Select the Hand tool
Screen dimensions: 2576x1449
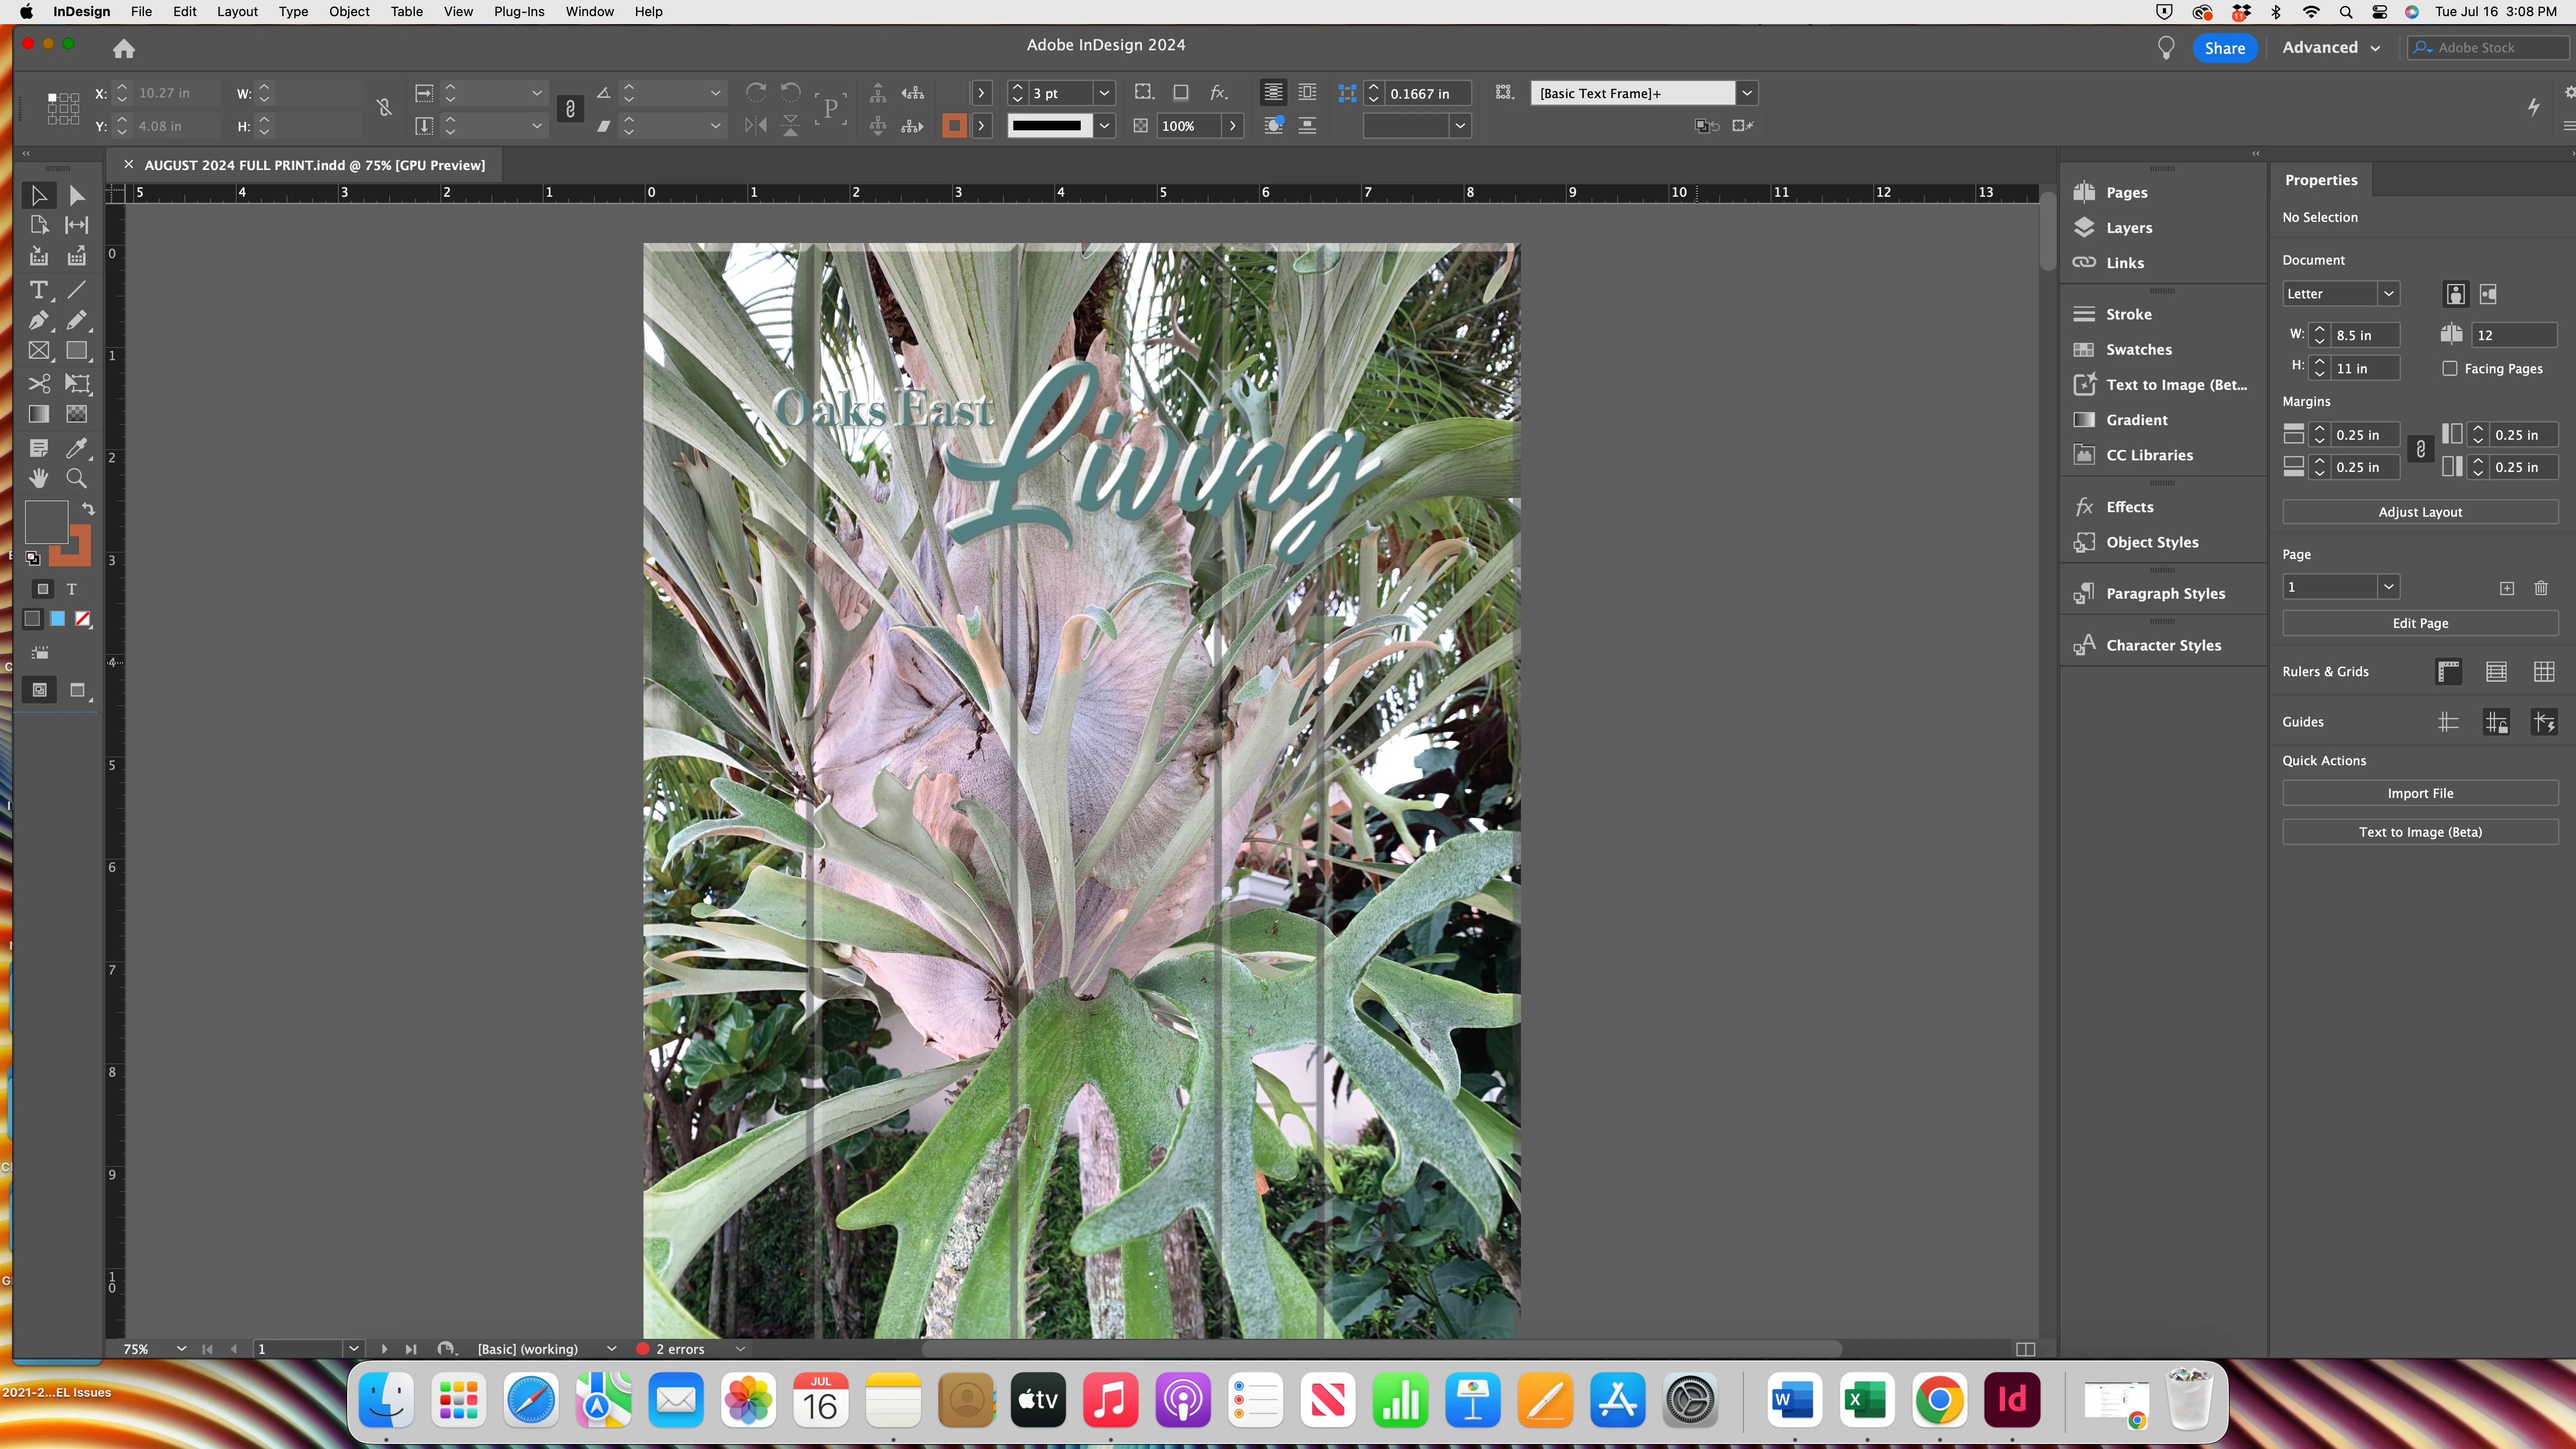[39, 478]
